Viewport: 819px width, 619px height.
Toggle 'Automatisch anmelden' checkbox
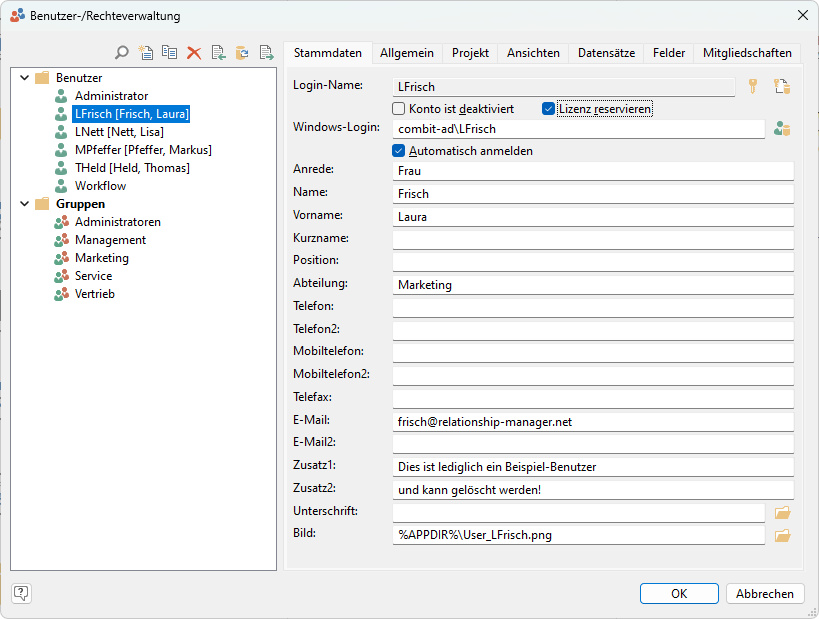pyautogui.click(x=399, y=151)
